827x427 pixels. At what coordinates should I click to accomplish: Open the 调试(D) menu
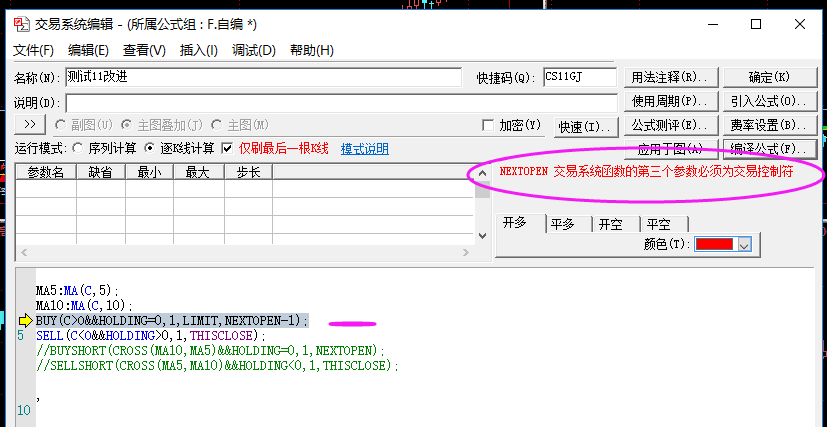point(253,50)
